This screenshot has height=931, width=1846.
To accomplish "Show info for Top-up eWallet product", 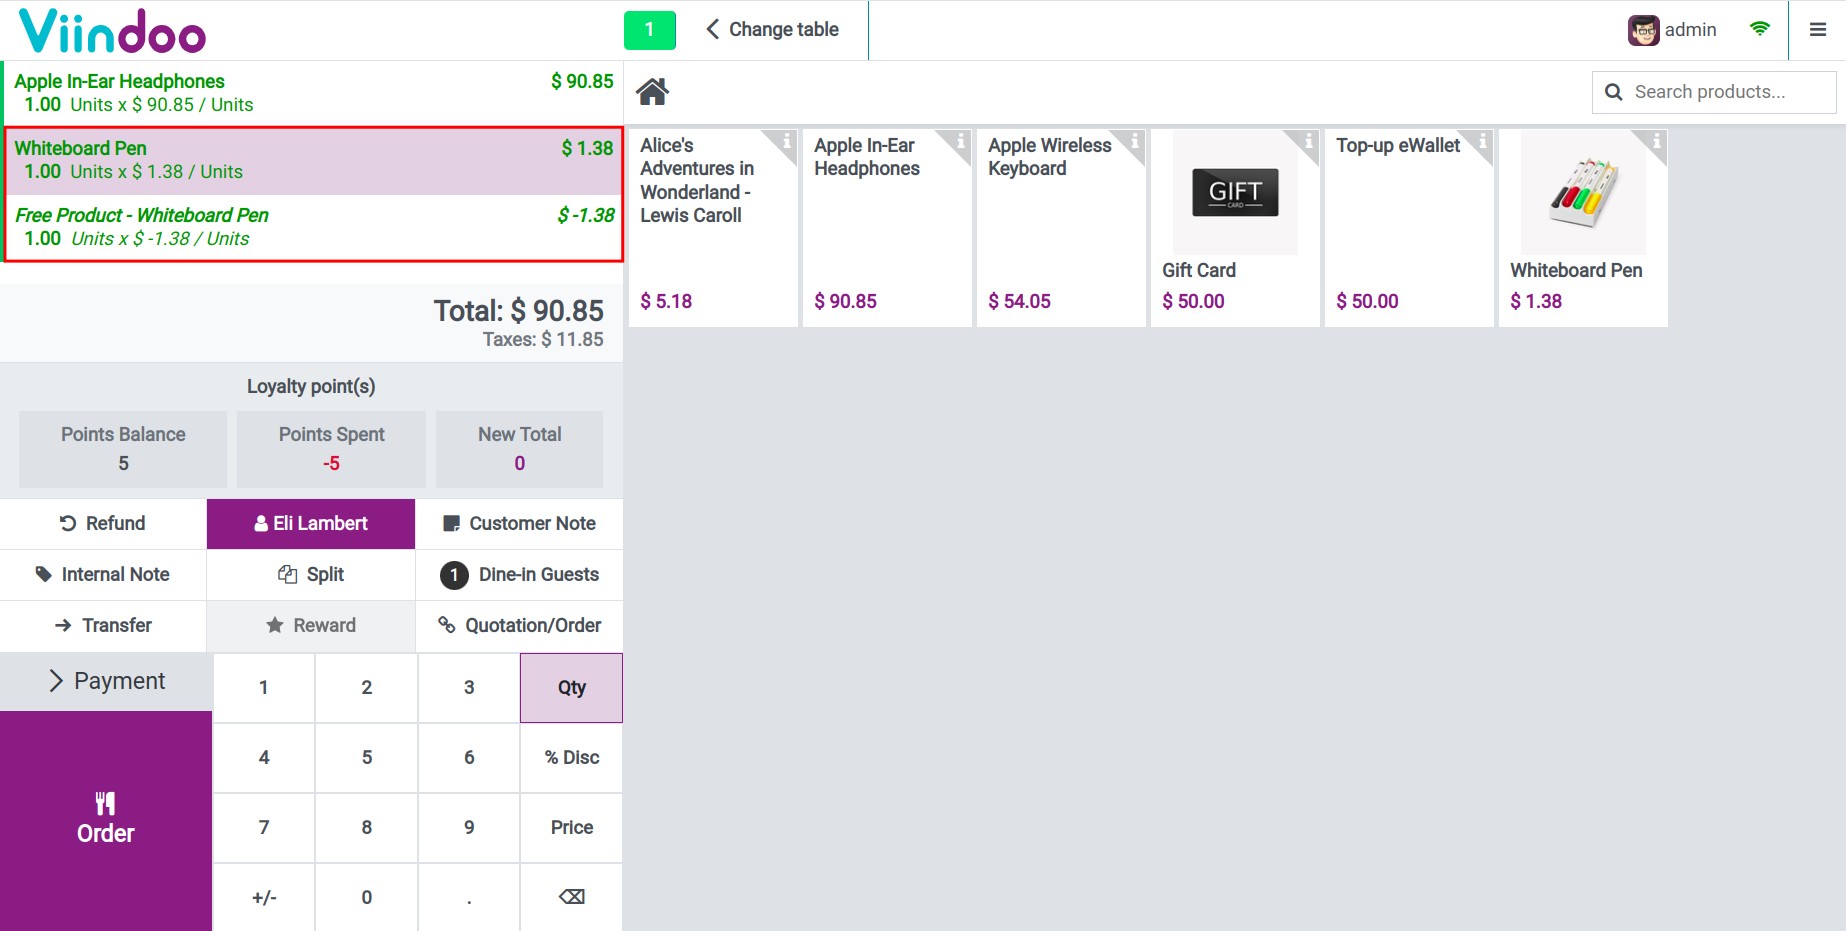I will [x=1483, y=141].
